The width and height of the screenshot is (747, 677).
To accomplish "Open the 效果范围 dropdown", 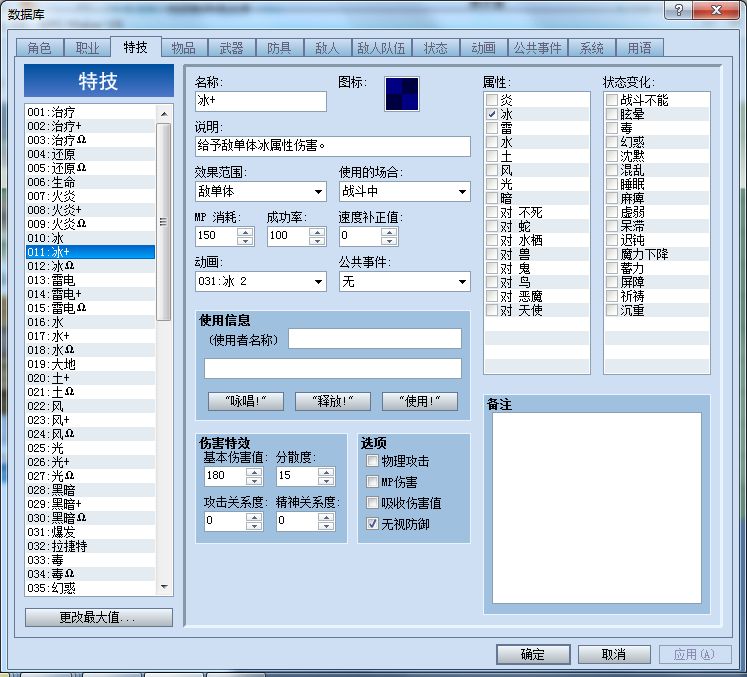I will pos(261,192).
